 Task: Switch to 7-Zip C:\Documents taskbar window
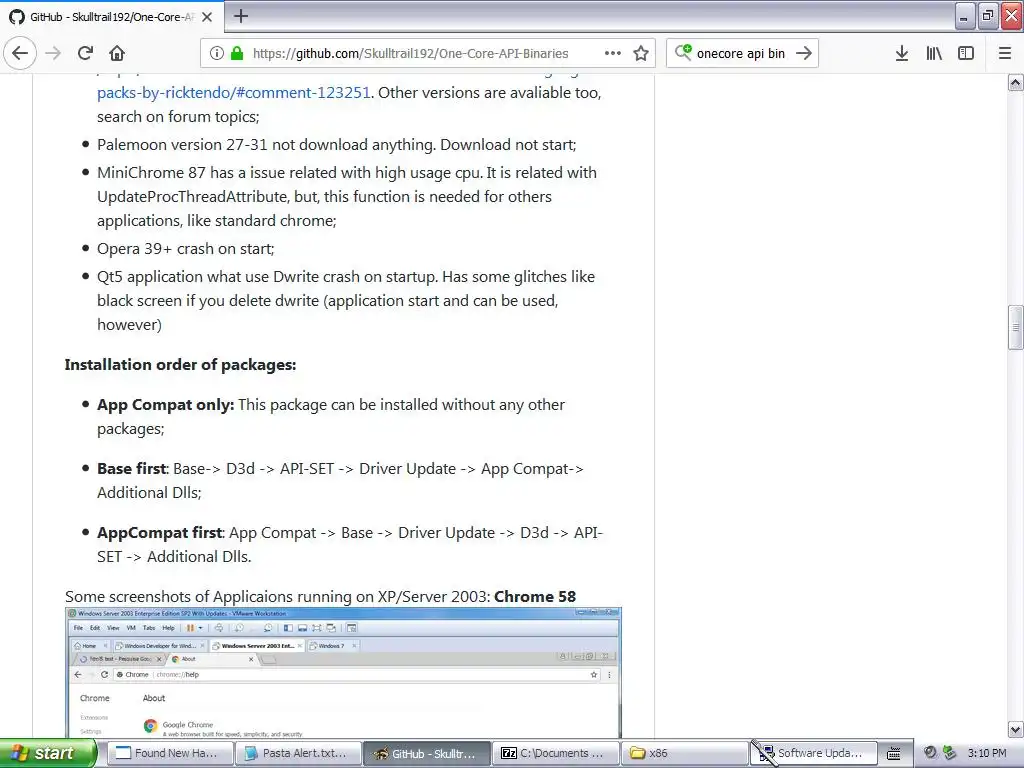[555, 753]
